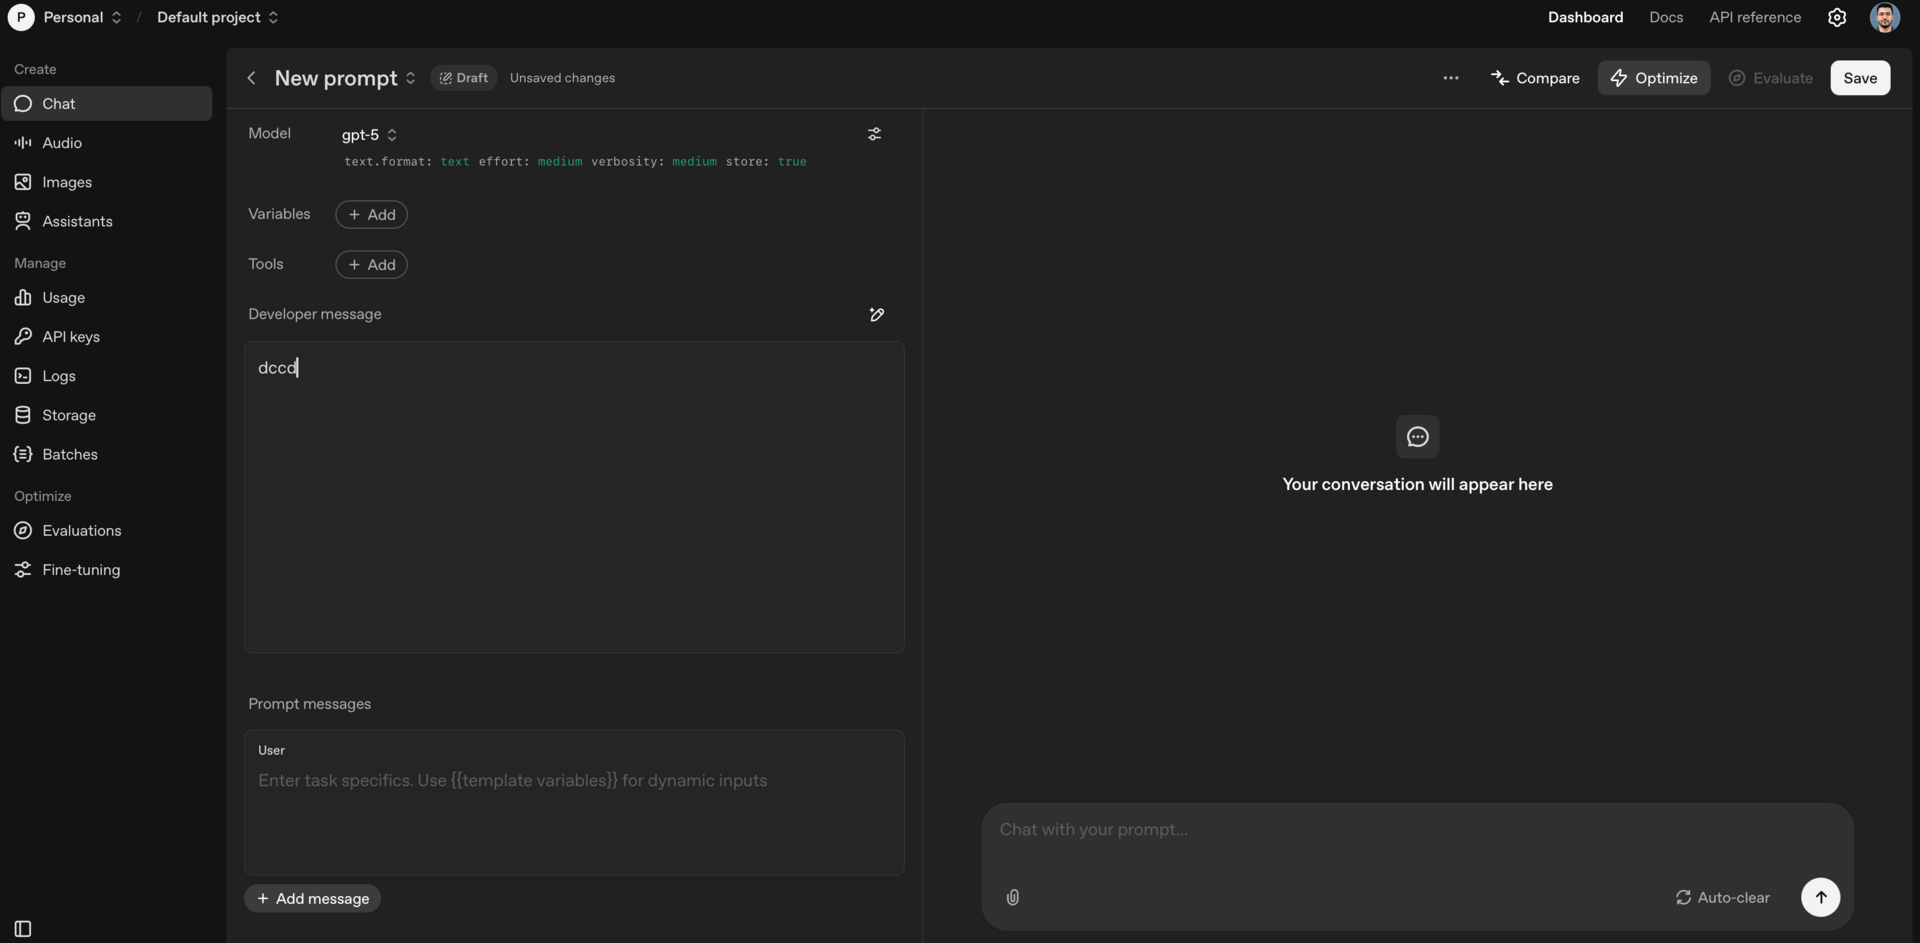Screen dimensions: 1920x943
Task: Save the prompt
Action: [x=1860, y=78]
